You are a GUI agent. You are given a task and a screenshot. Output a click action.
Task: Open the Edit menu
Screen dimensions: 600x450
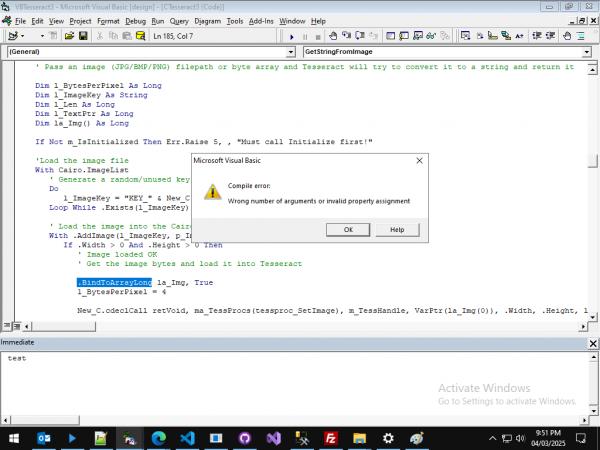(37, 21)
